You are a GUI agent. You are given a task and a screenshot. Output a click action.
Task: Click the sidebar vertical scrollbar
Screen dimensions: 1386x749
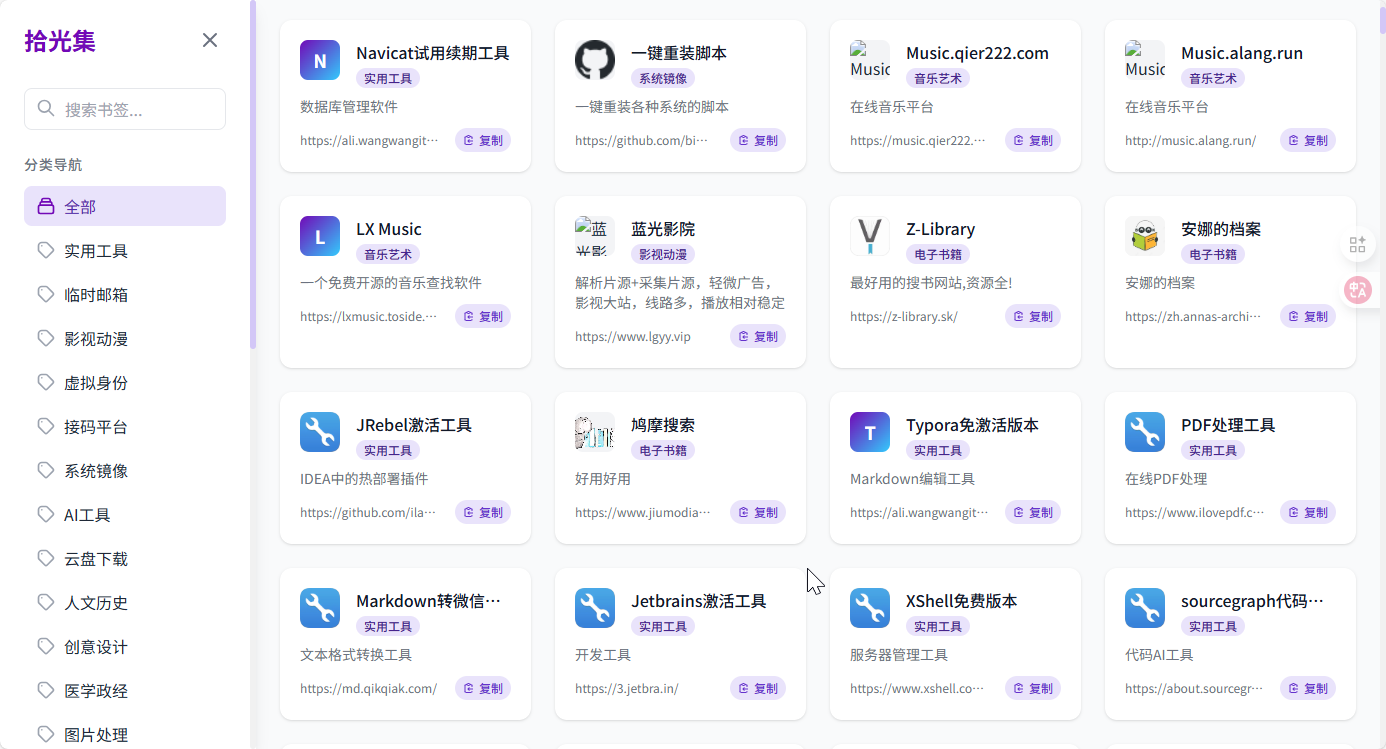pyautogui.click(x=253, y=174)
